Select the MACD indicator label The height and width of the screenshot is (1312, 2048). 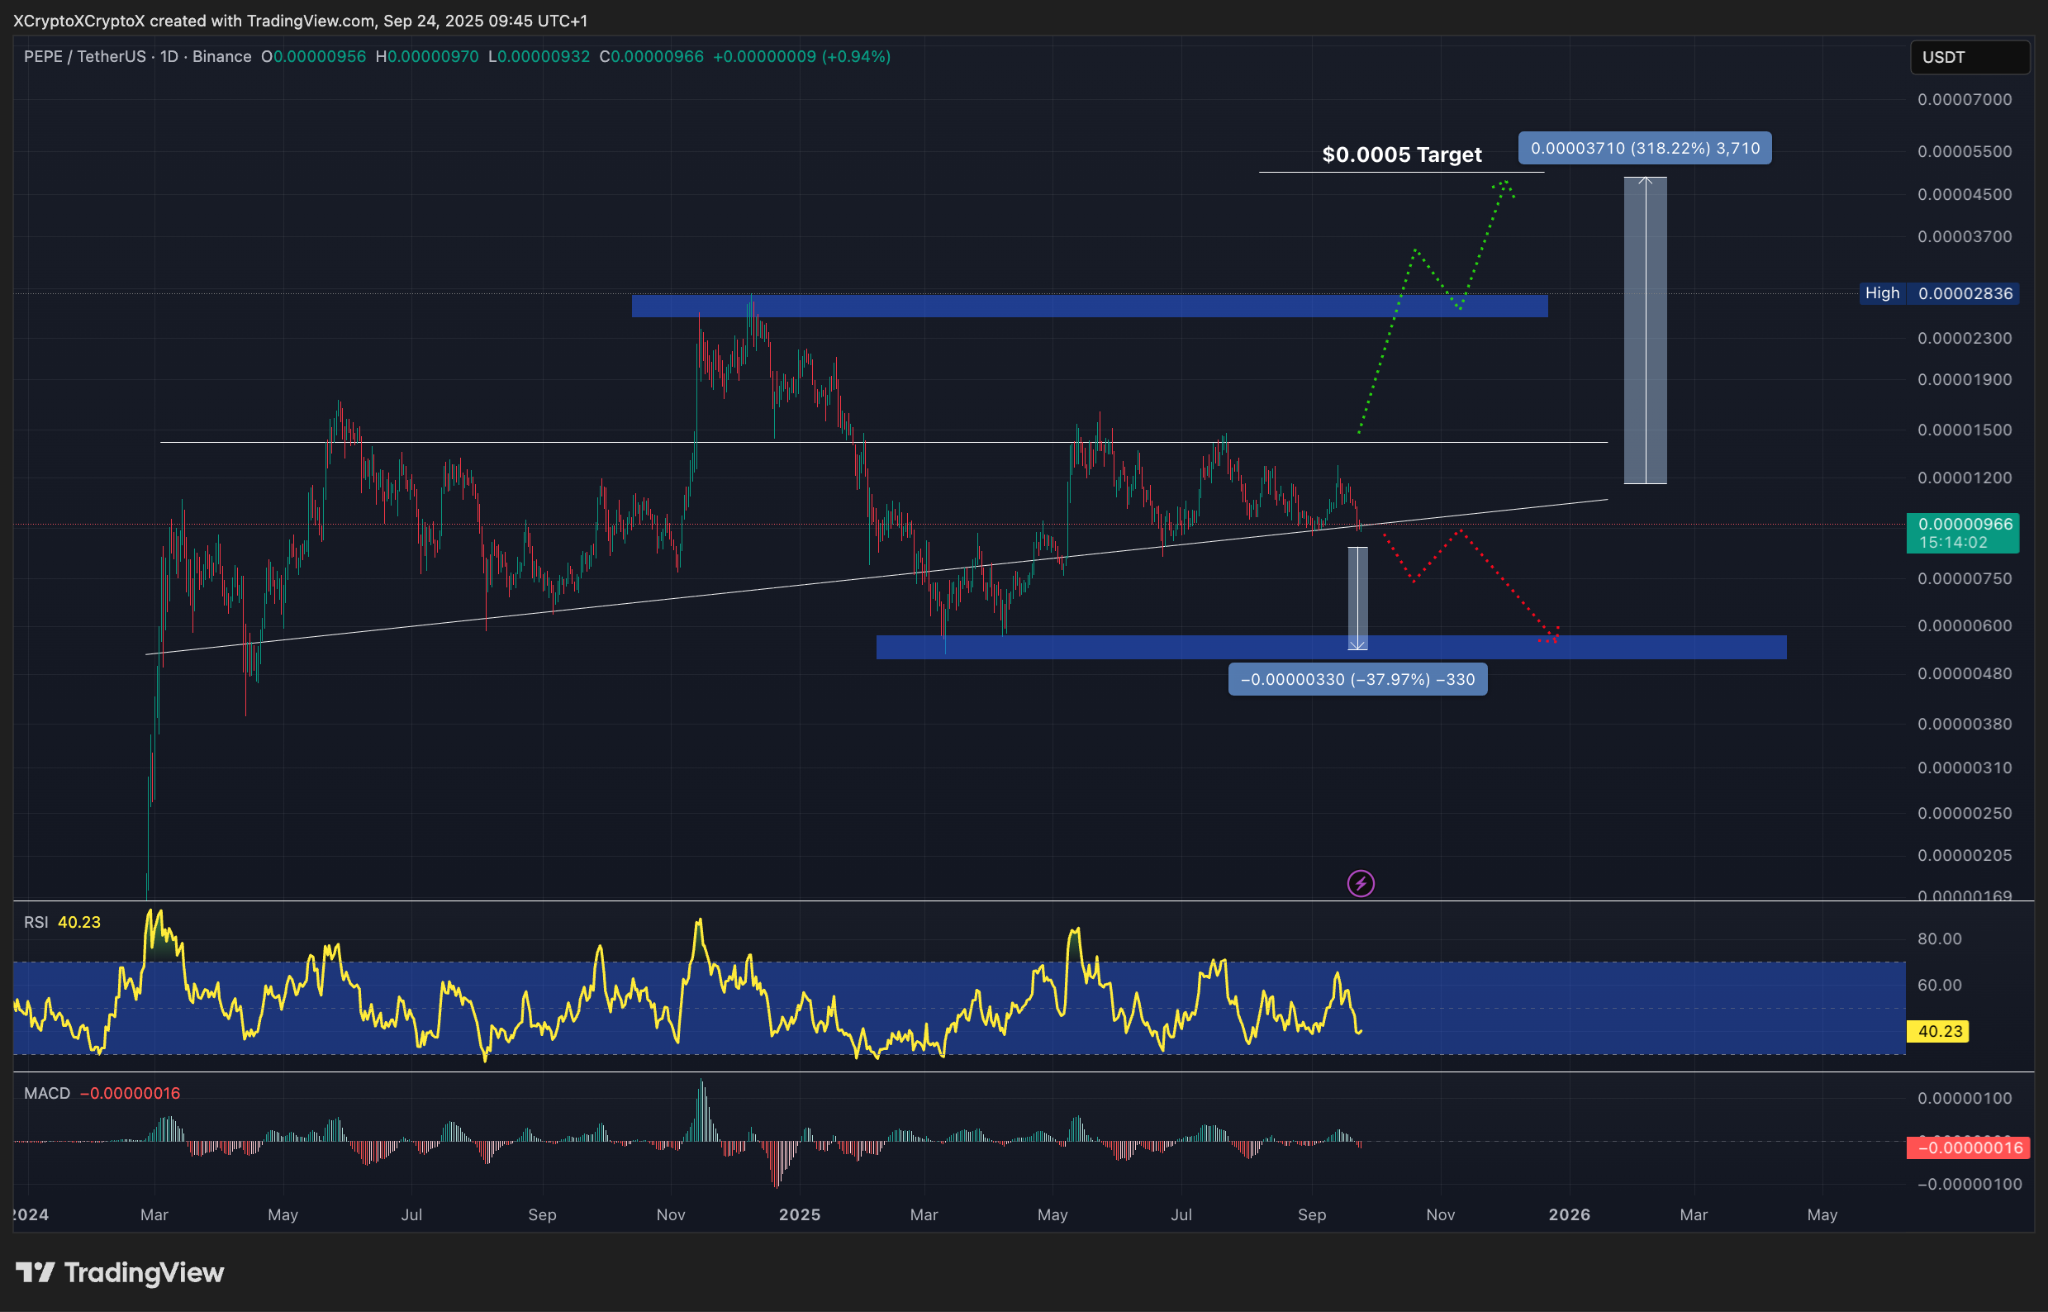coord(47,1093)
